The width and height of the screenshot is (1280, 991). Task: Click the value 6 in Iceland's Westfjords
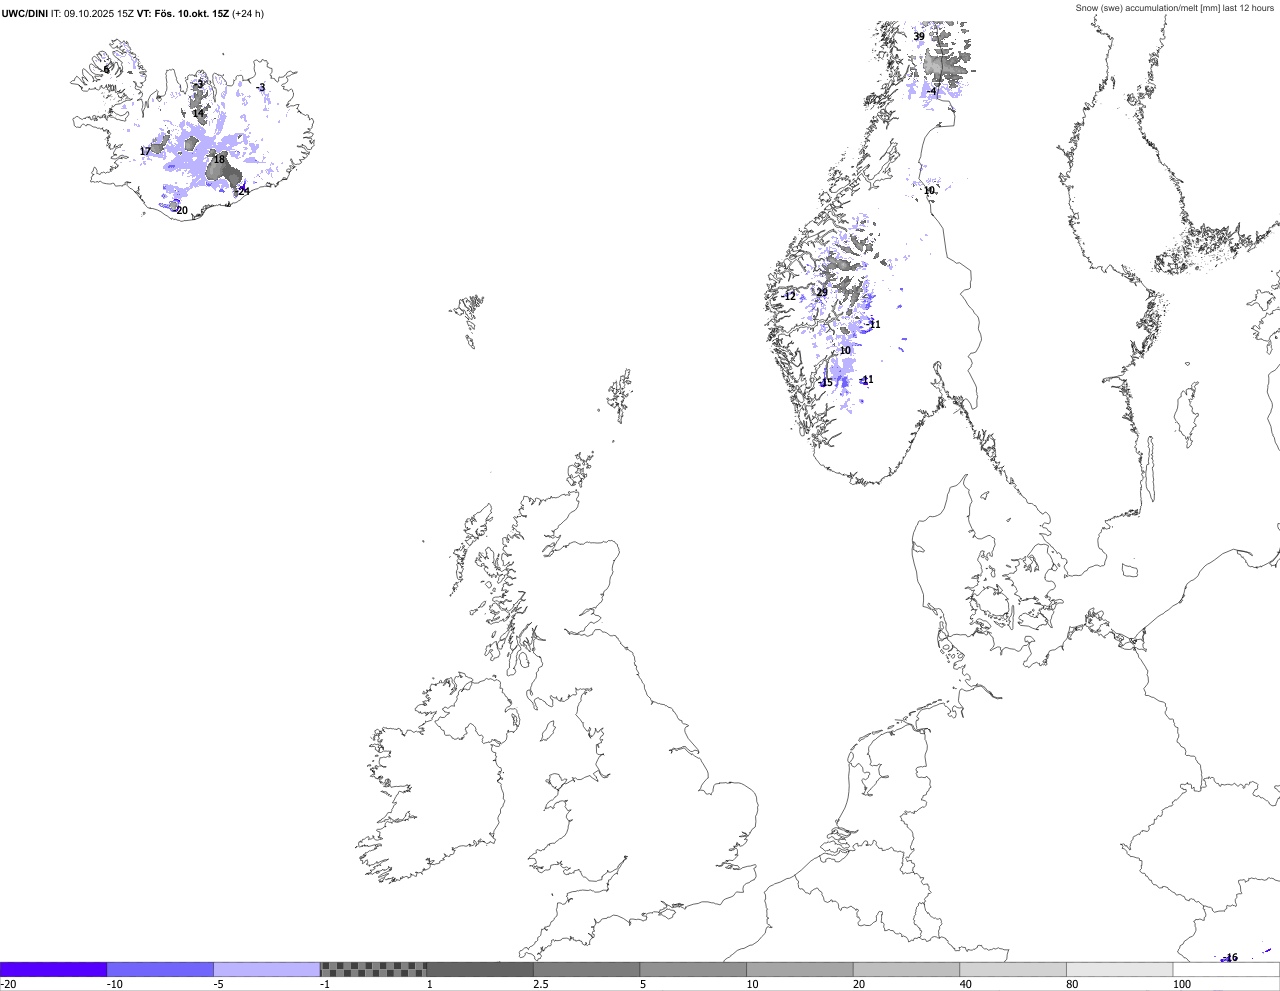pos(107,70)
